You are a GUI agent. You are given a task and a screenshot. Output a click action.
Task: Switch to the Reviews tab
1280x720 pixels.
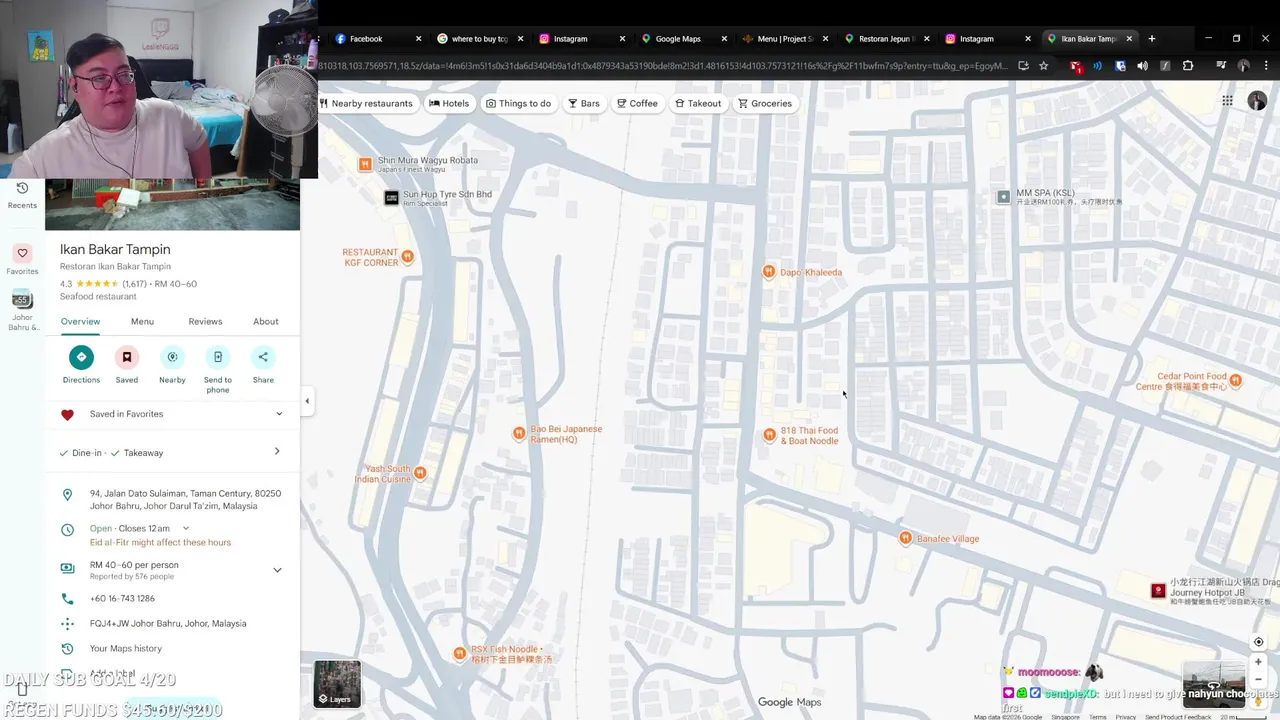(x=205, y=321)
